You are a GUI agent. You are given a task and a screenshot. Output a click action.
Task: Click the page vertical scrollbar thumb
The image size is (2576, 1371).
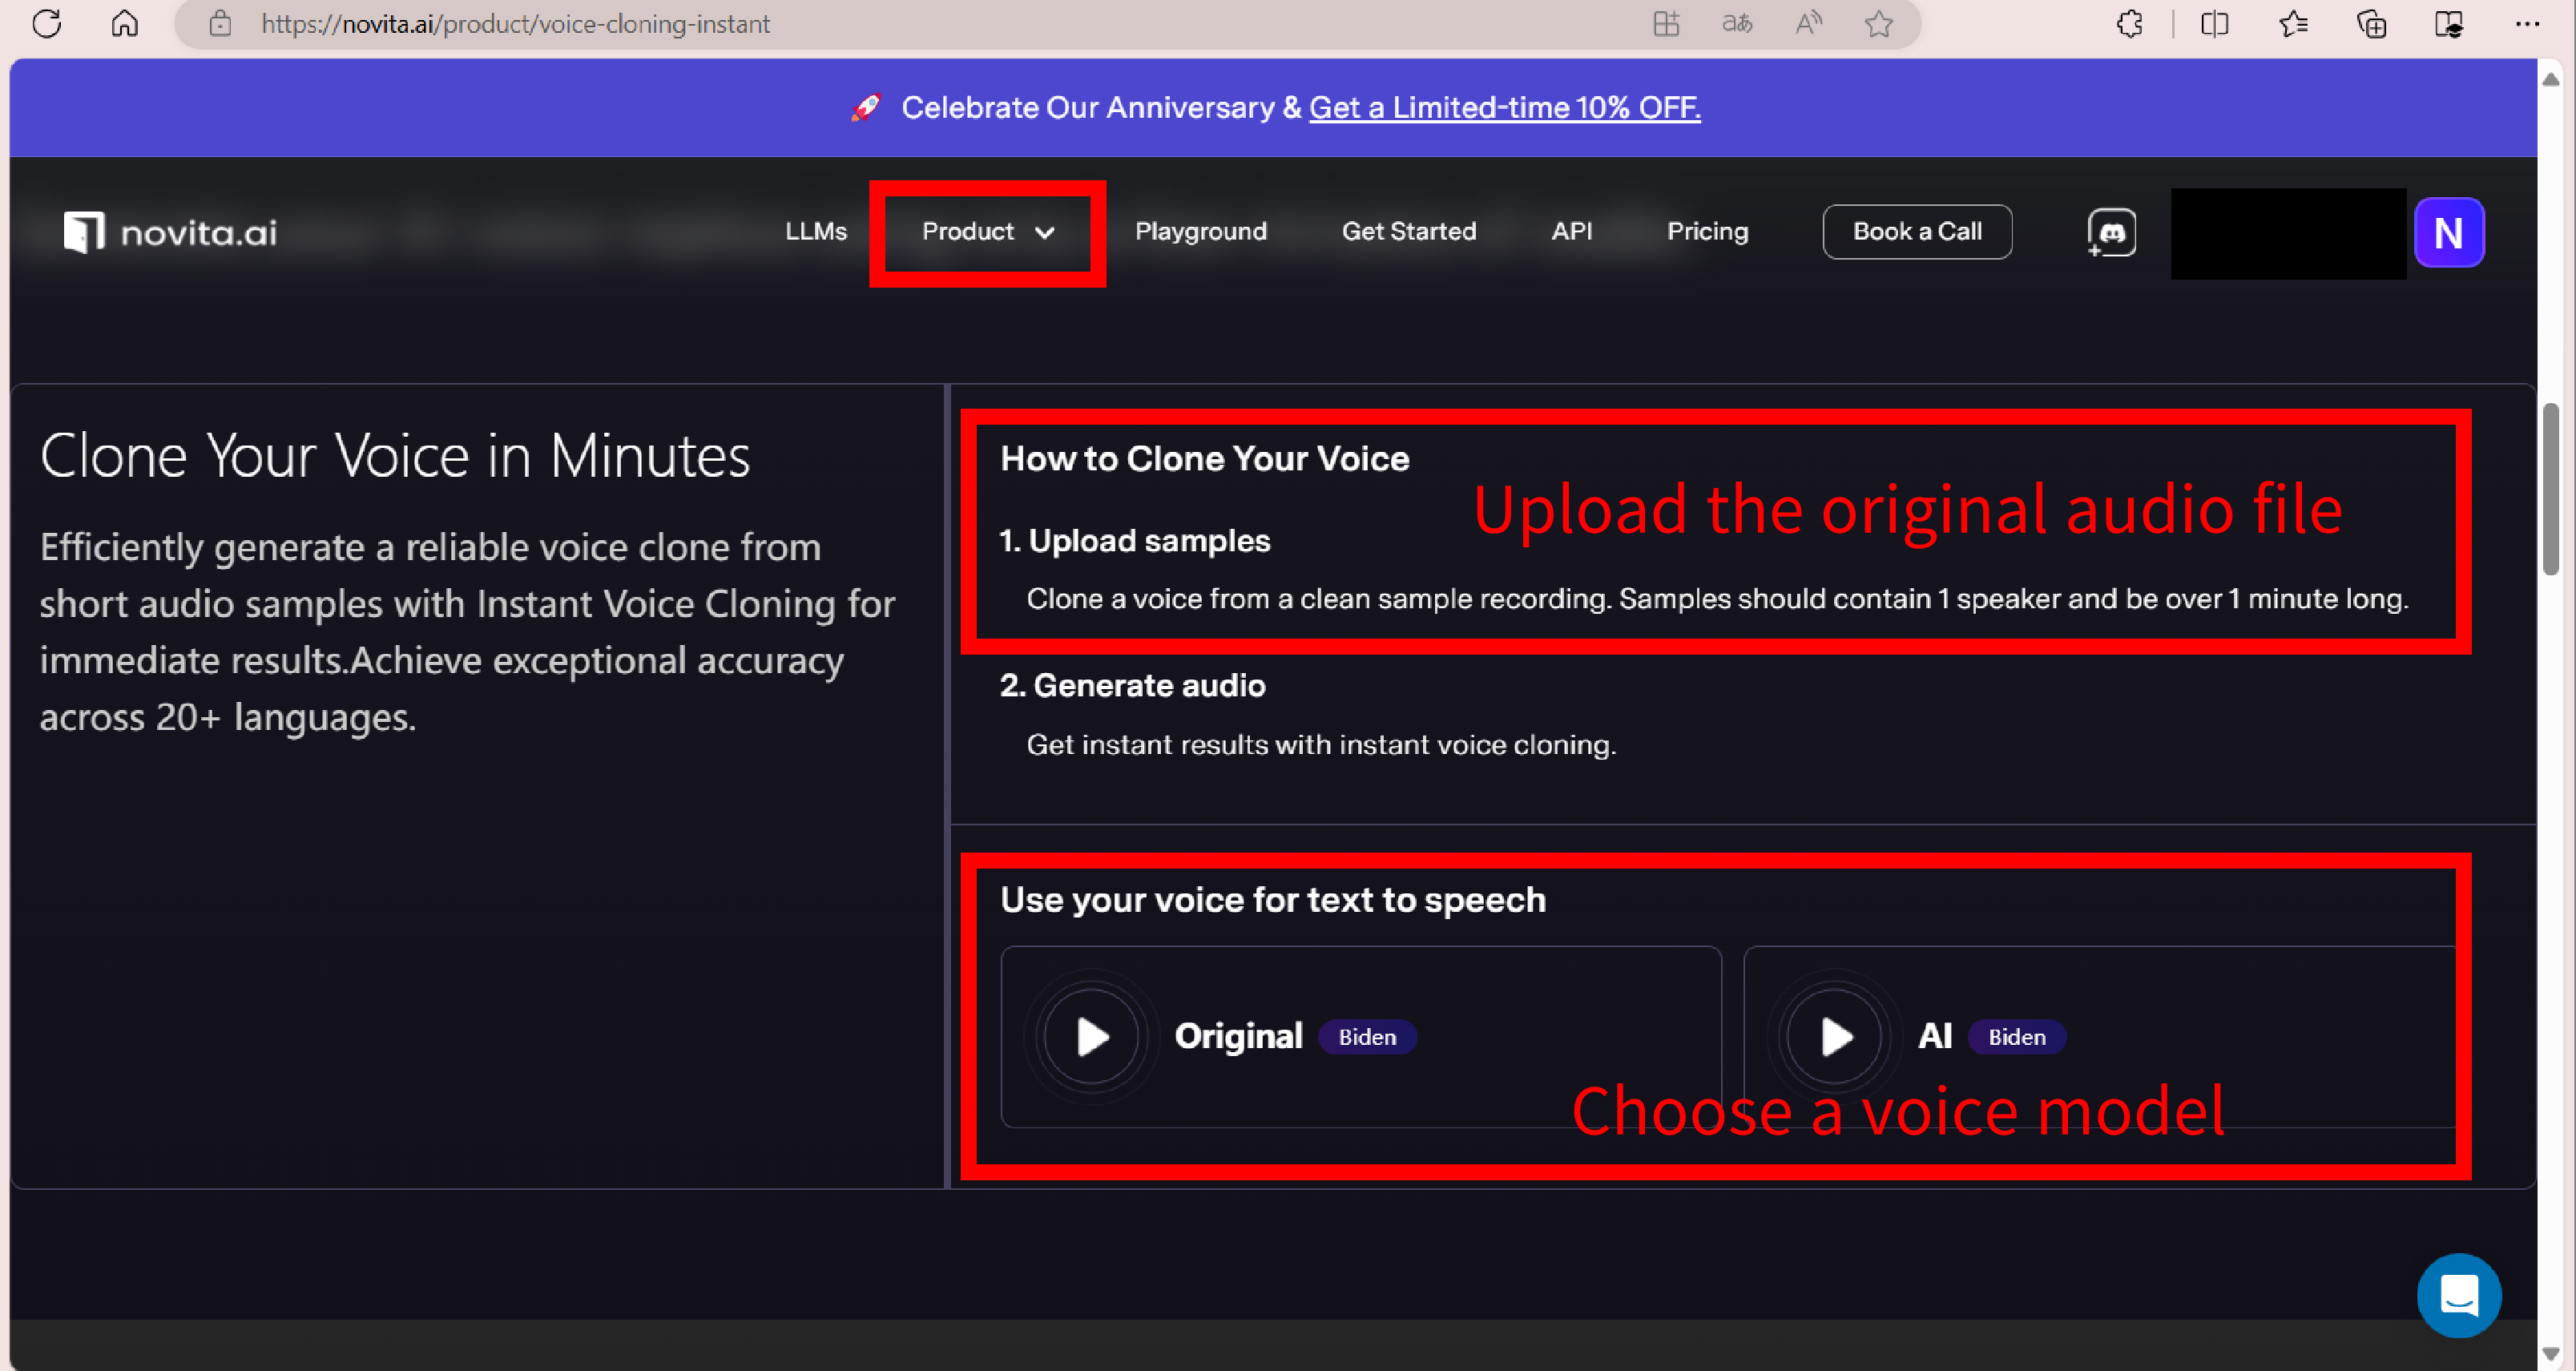[x=2550, y=490]
